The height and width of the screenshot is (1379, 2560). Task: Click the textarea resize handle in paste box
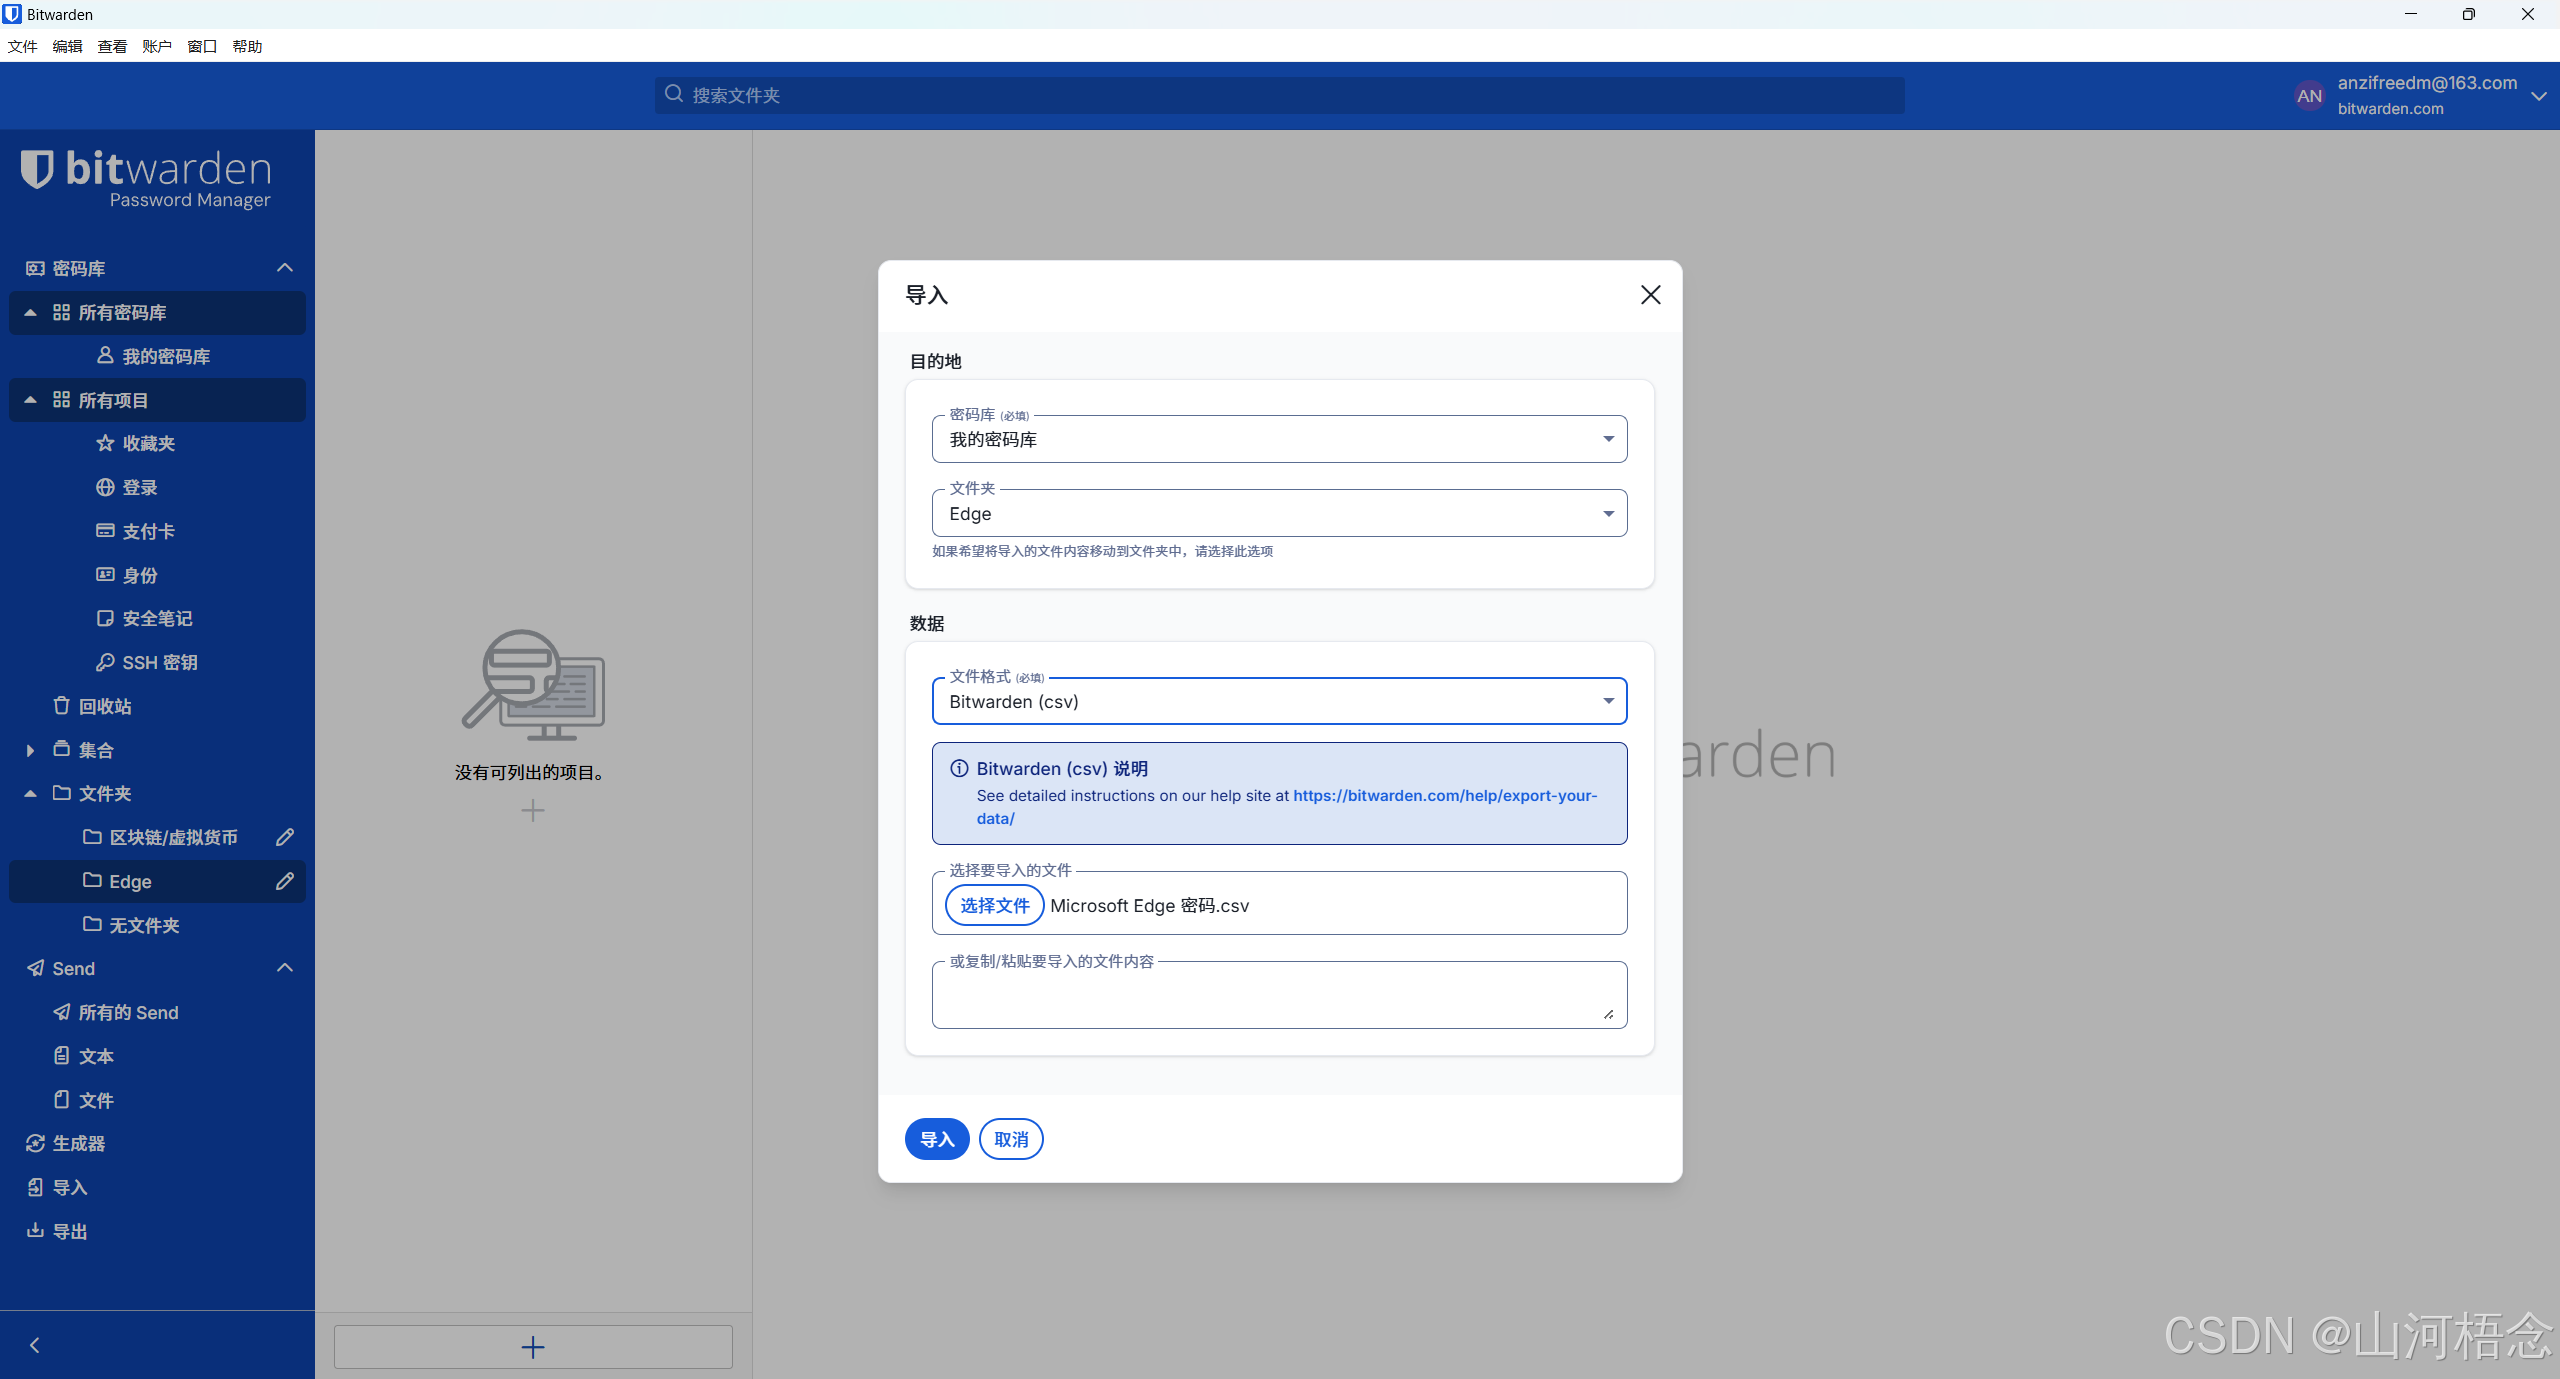click(x=1608, y=1014)
